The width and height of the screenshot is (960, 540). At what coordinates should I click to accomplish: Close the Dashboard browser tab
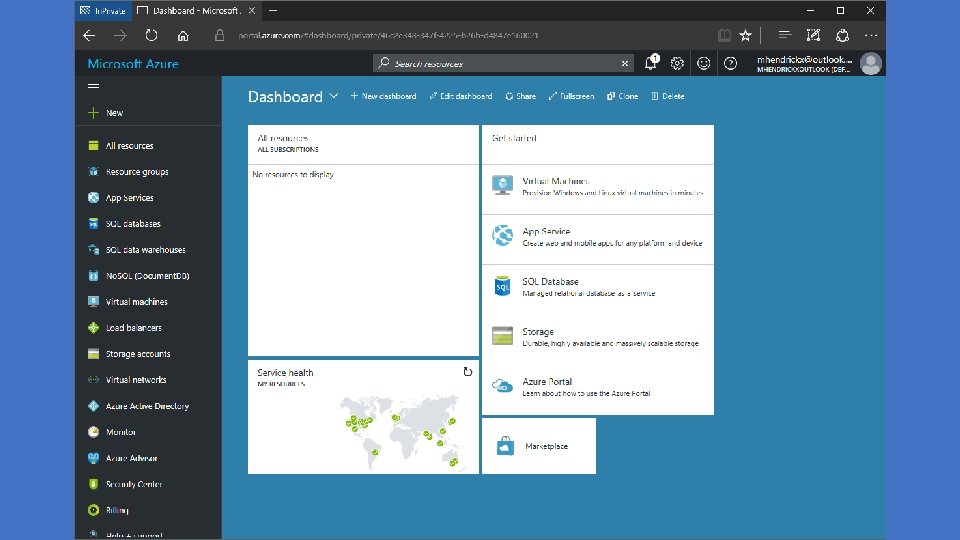252,10
